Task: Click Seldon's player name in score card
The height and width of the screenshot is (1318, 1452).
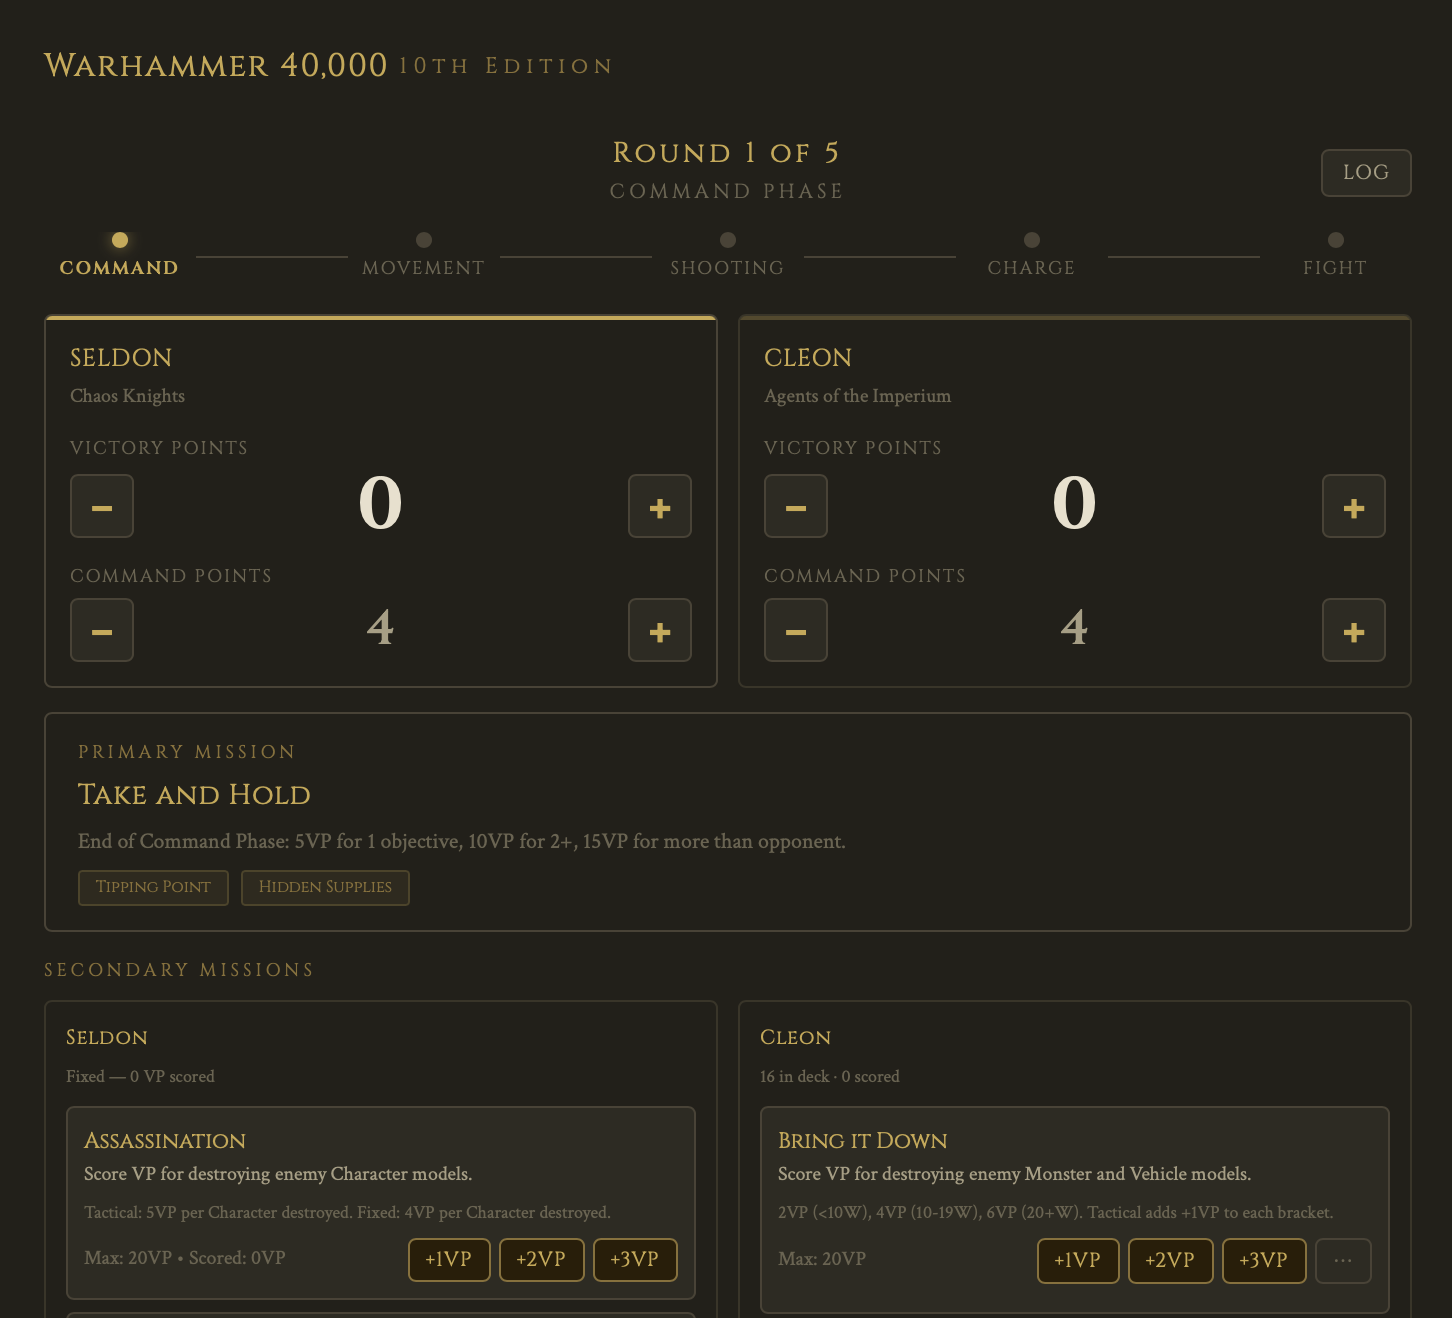Action: [121, 358]
